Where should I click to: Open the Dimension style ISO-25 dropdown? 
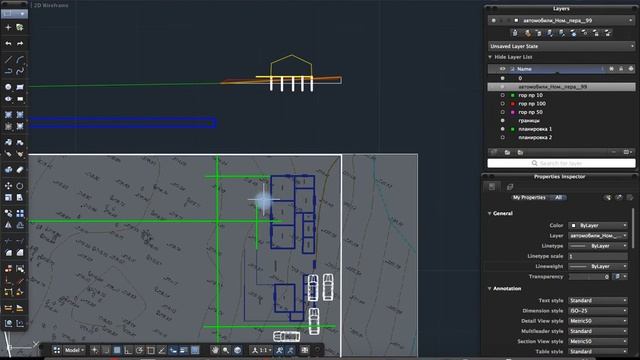598,311
